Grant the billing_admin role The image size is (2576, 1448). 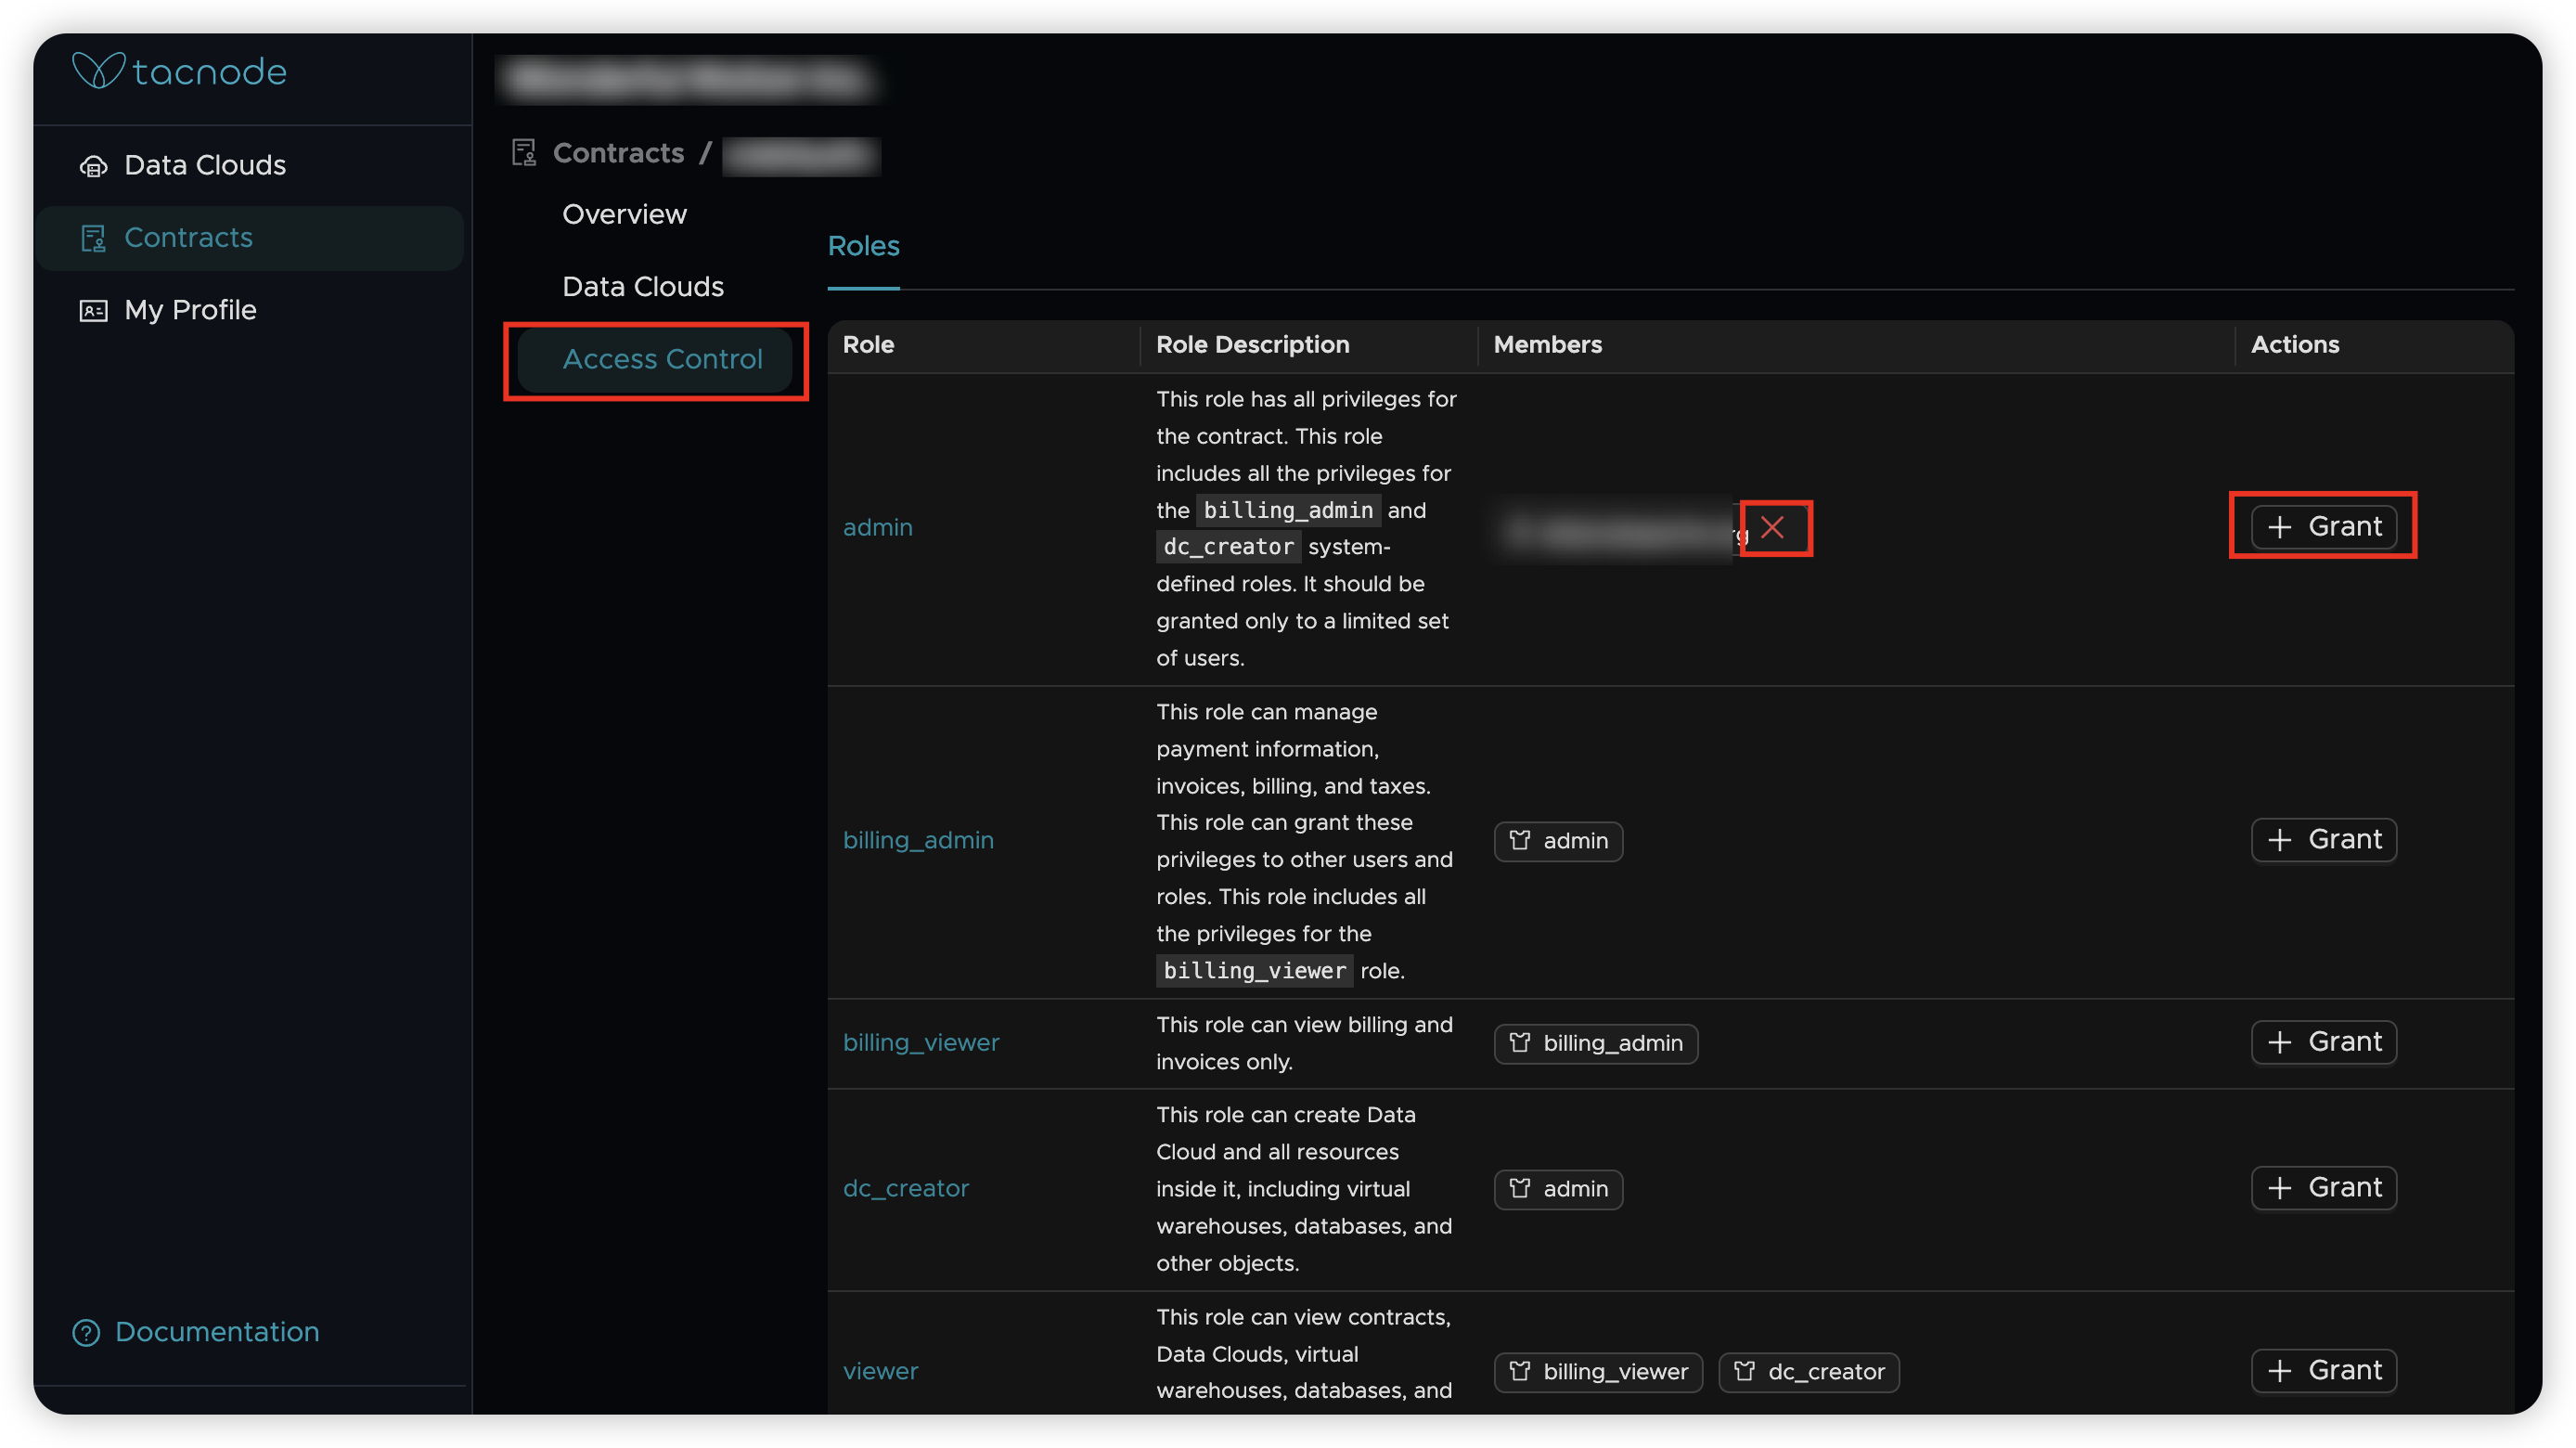click(2324, 839)
